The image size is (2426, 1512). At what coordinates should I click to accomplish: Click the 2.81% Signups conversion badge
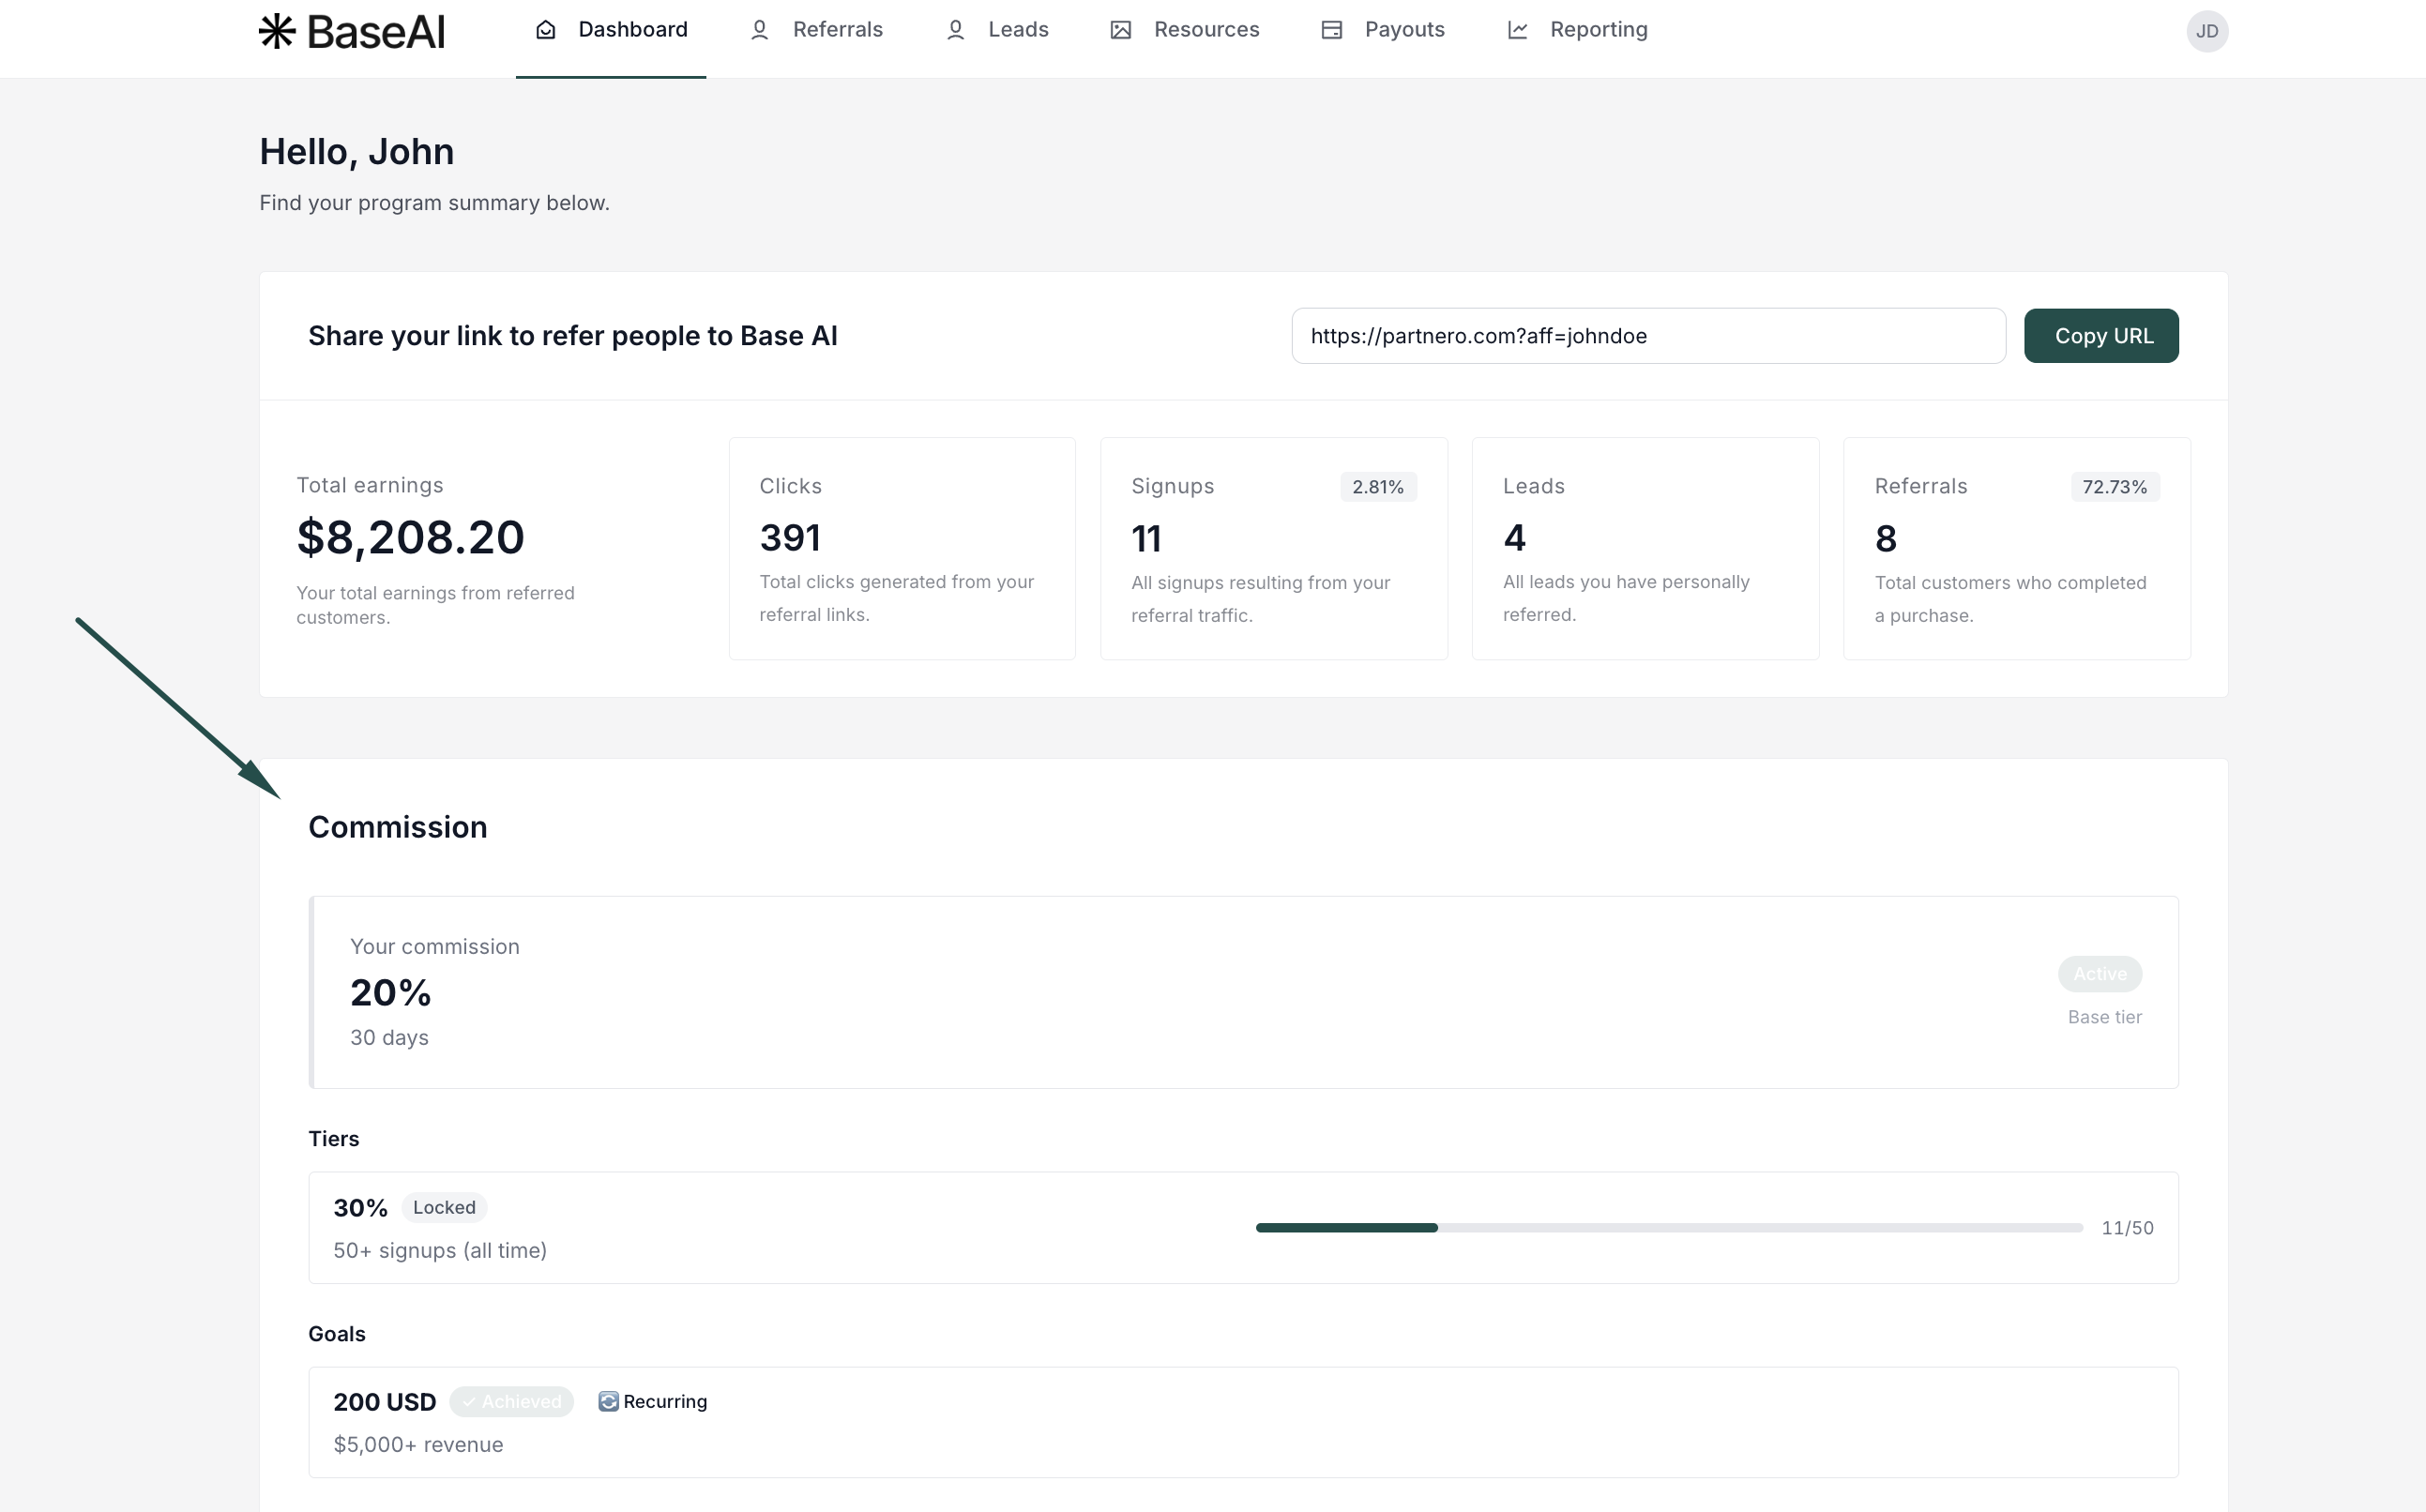click(x=1377, y=487)
